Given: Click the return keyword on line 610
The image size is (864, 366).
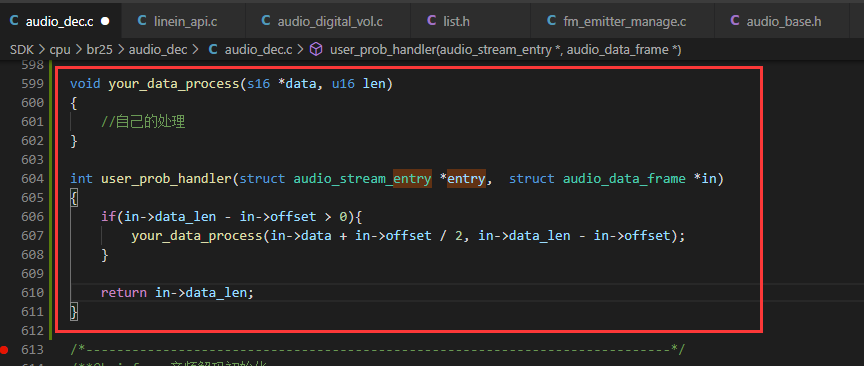Looking at the screenshot, I should pyautogui.click(x=123, y=293).
